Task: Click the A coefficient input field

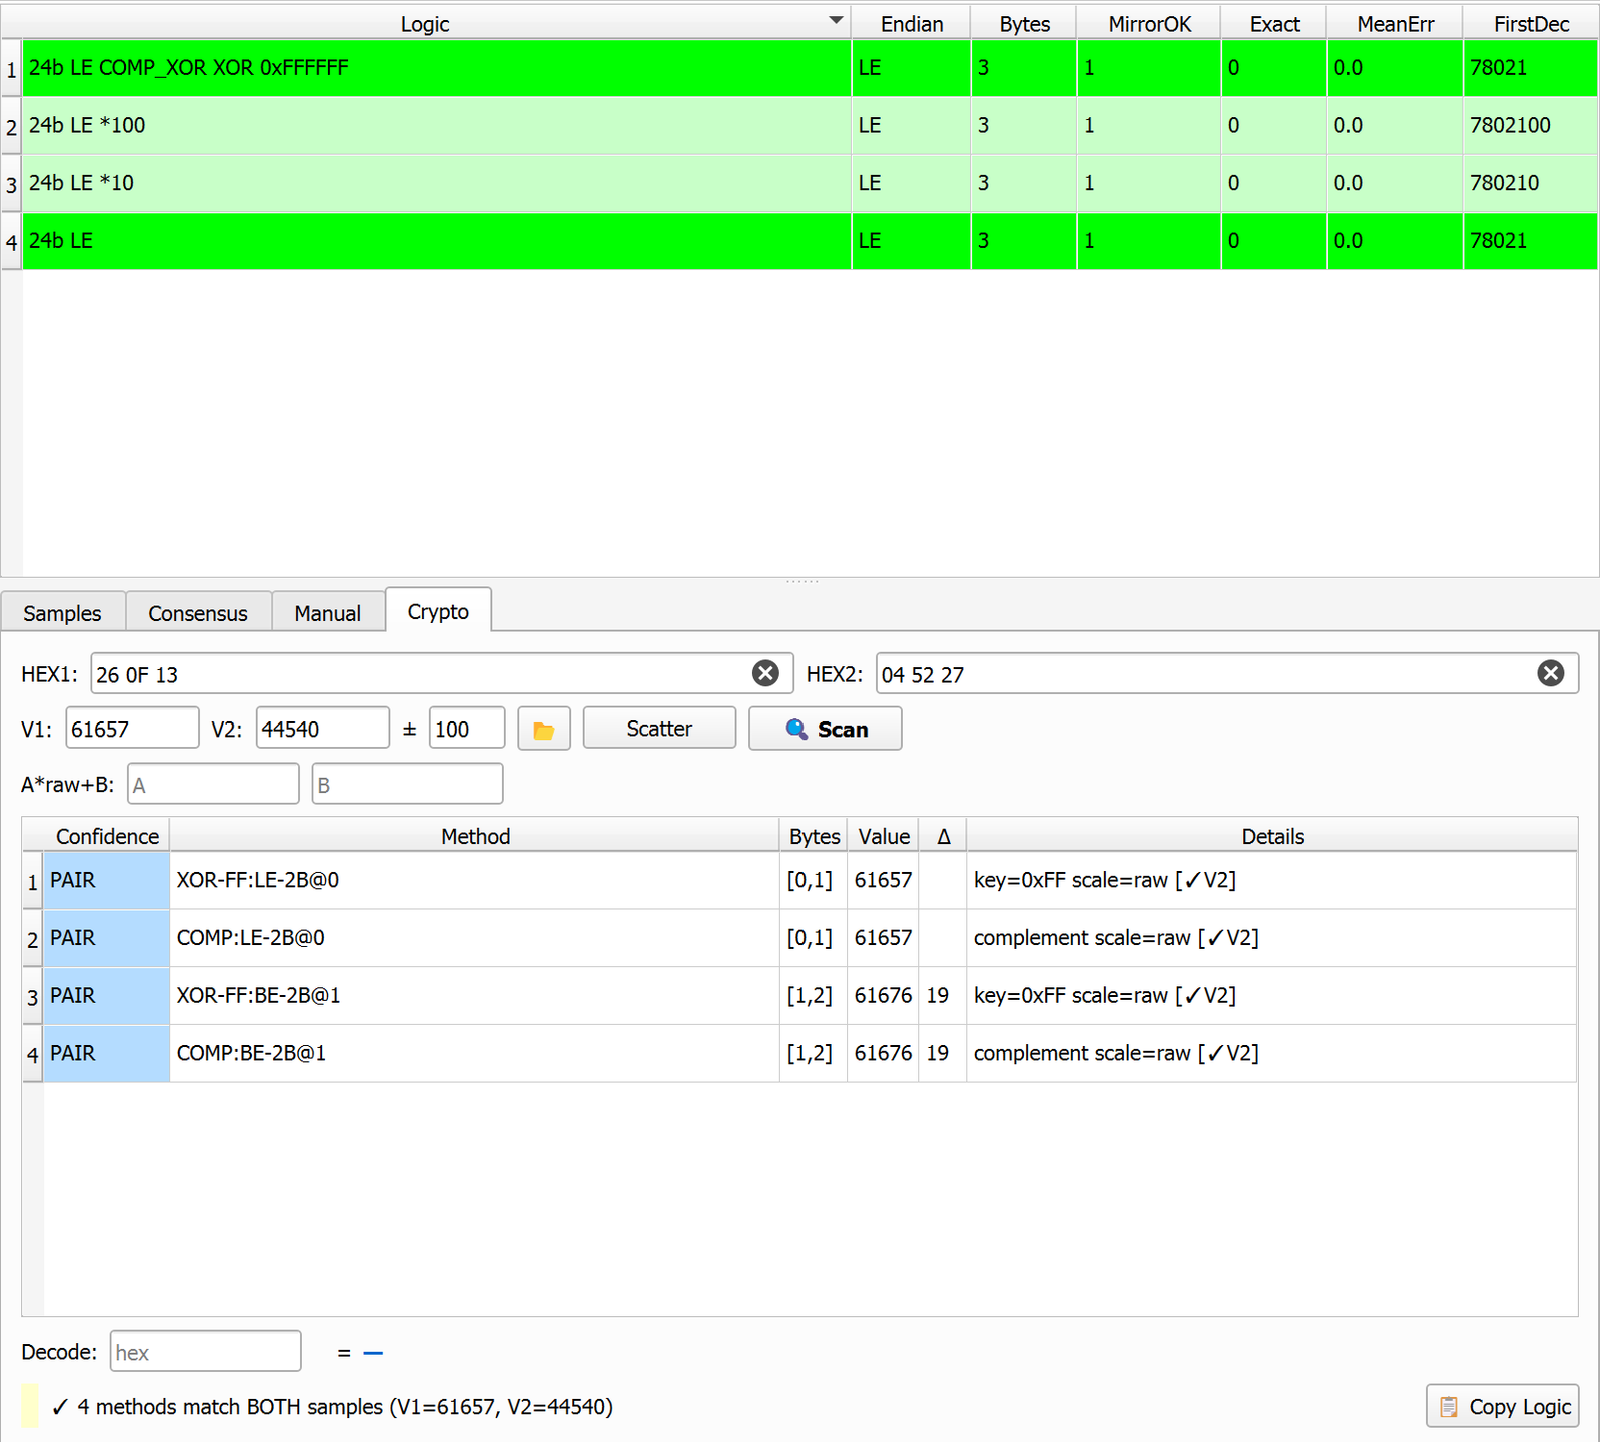Action: click(x=213, y=785)
